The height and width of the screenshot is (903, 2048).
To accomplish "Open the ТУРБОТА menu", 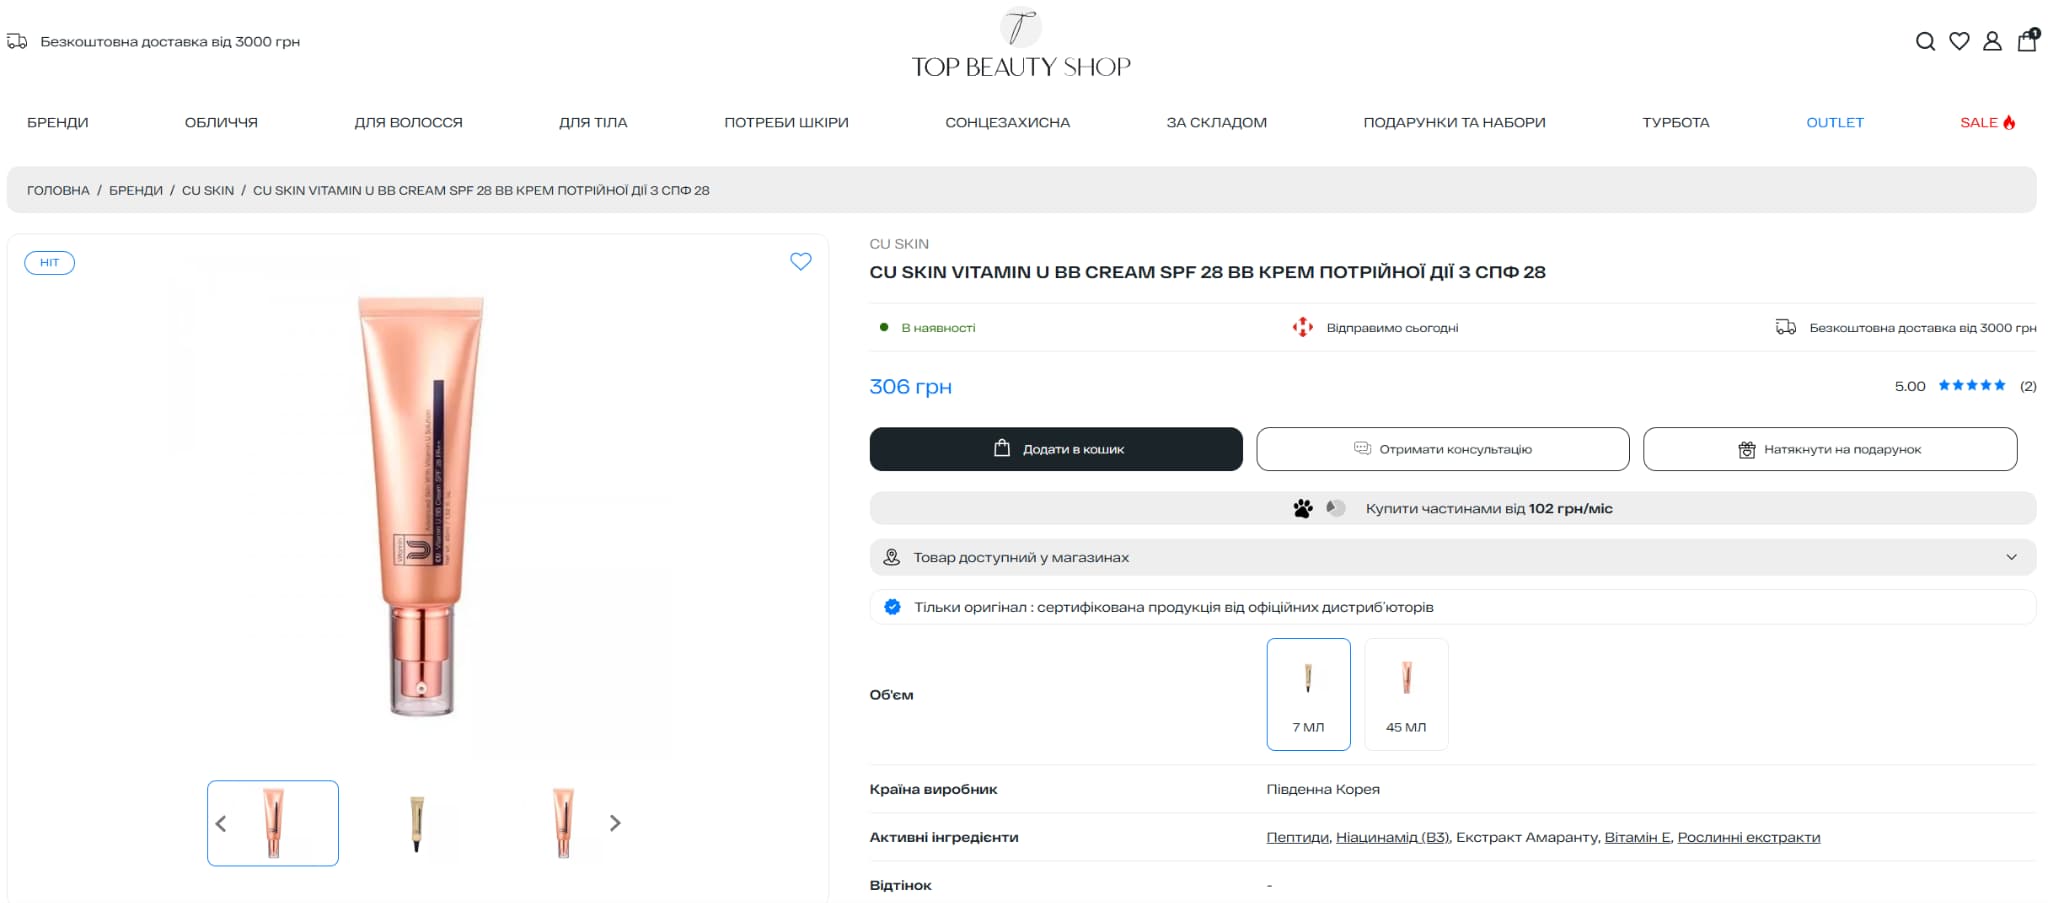I will pos(1675,123).
